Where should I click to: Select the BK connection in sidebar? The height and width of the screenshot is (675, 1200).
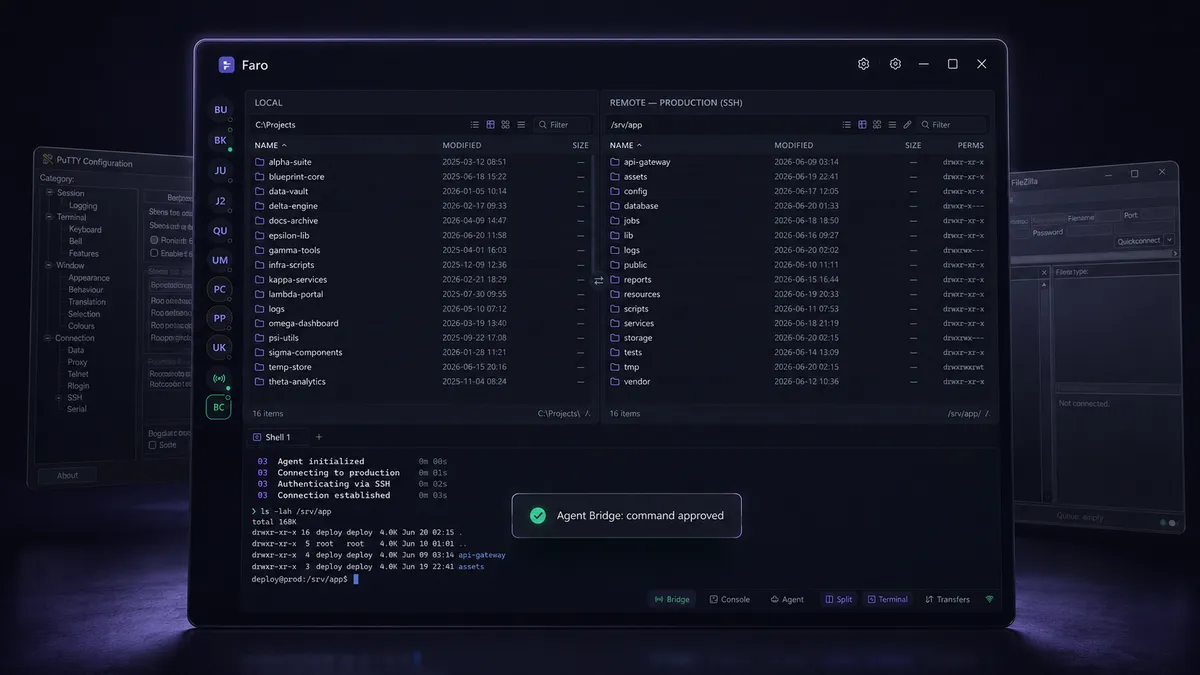(x=220, y=140)
